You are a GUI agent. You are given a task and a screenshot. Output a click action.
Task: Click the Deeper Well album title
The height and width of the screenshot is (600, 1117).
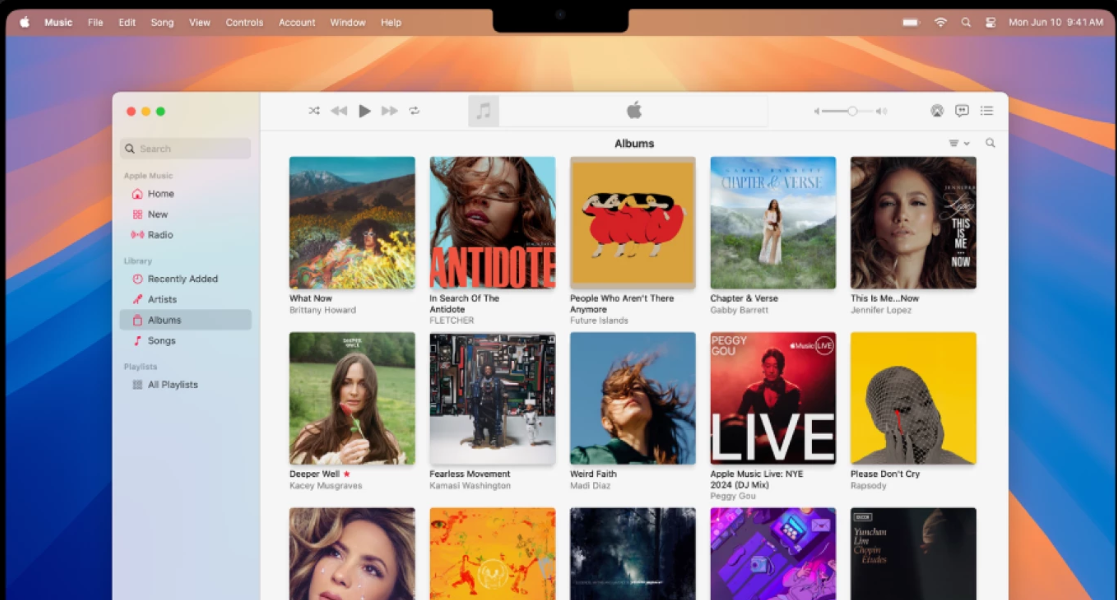point(314,474)
